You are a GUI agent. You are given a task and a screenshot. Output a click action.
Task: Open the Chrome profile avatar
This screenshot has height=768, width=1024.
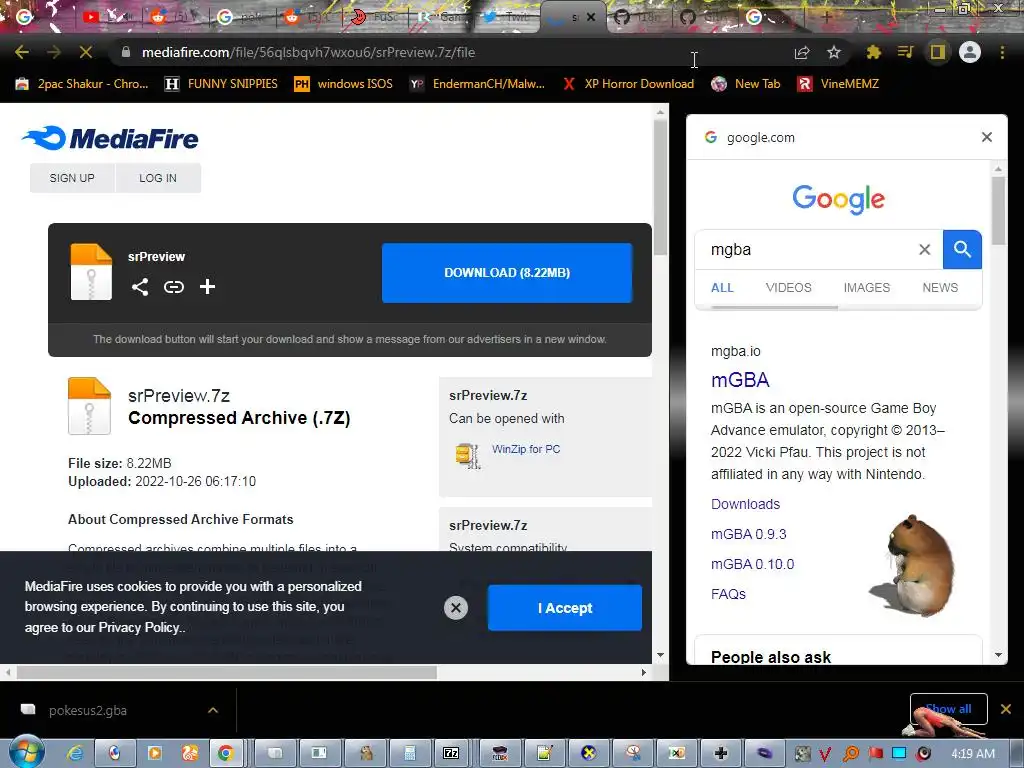(970, 52)
